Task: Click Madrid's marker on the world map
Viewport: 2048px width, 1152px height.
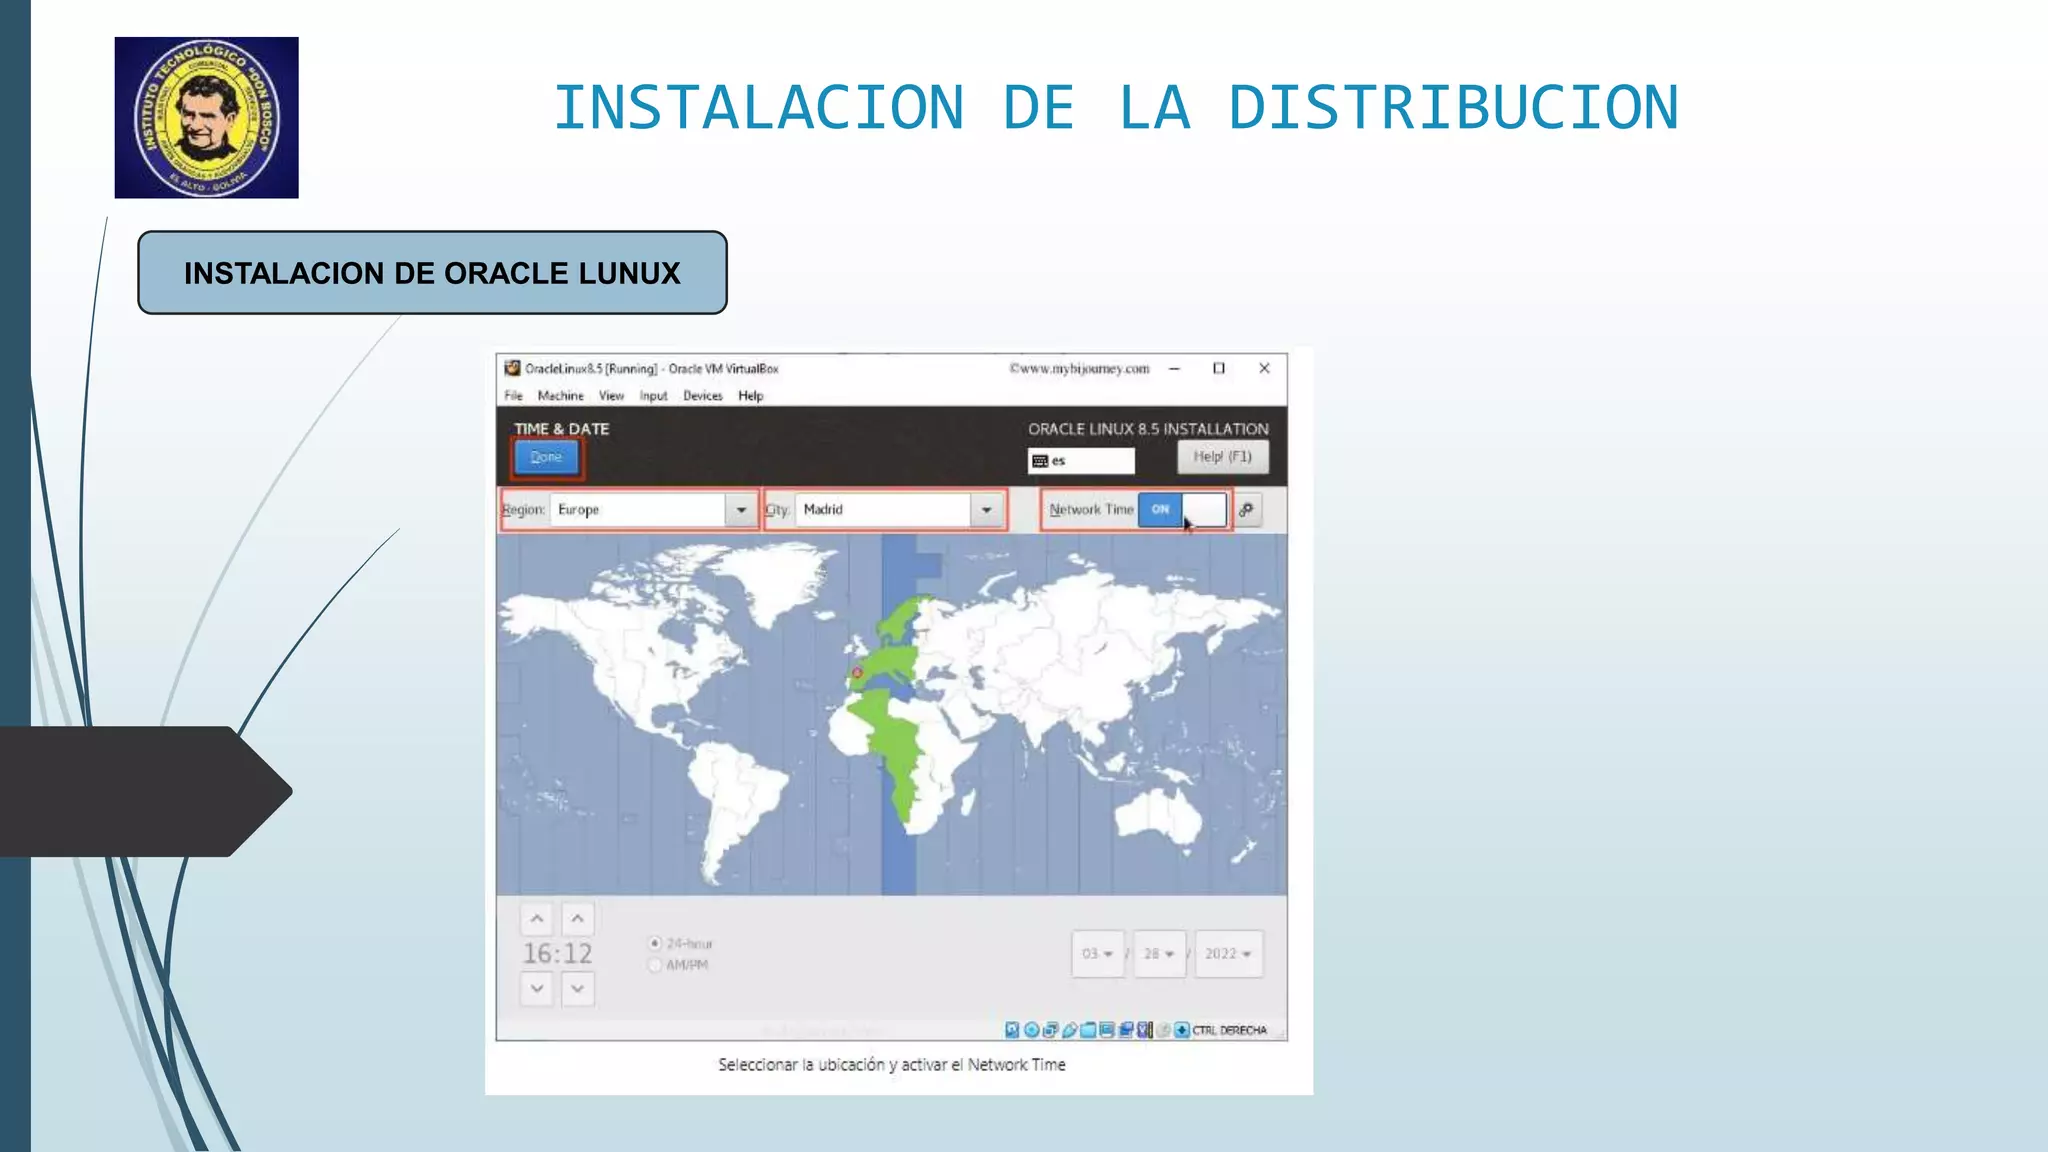Action: pos(857,673)
